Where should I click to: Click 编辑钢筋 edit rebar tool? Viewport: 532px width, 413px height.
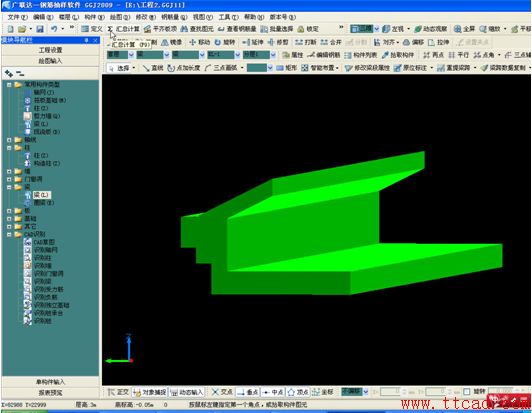pos(324,55)
